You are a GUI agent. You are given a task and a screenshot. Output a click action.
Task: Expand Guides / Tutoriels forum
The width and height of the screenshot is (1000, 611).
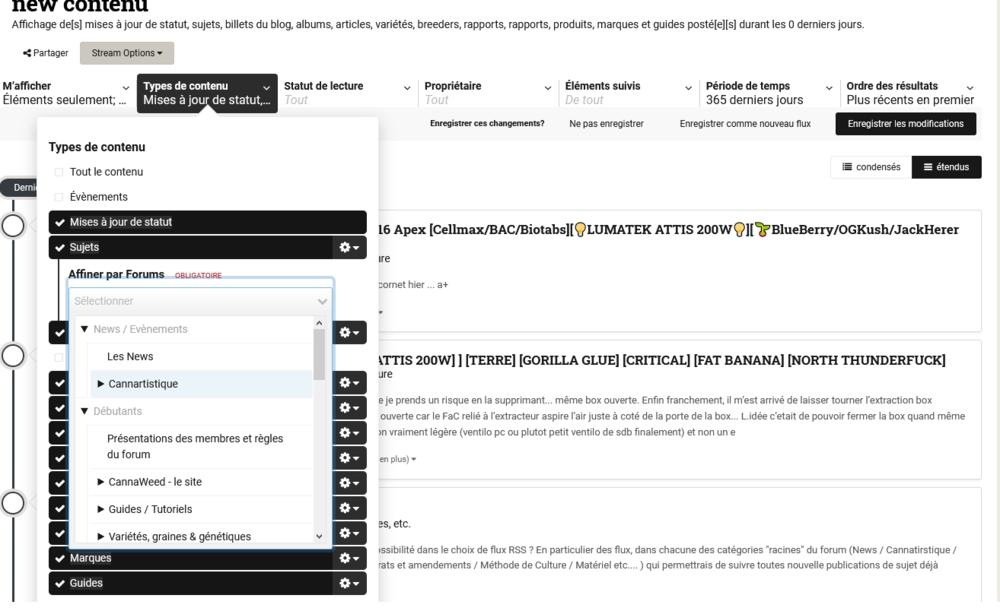101,510
